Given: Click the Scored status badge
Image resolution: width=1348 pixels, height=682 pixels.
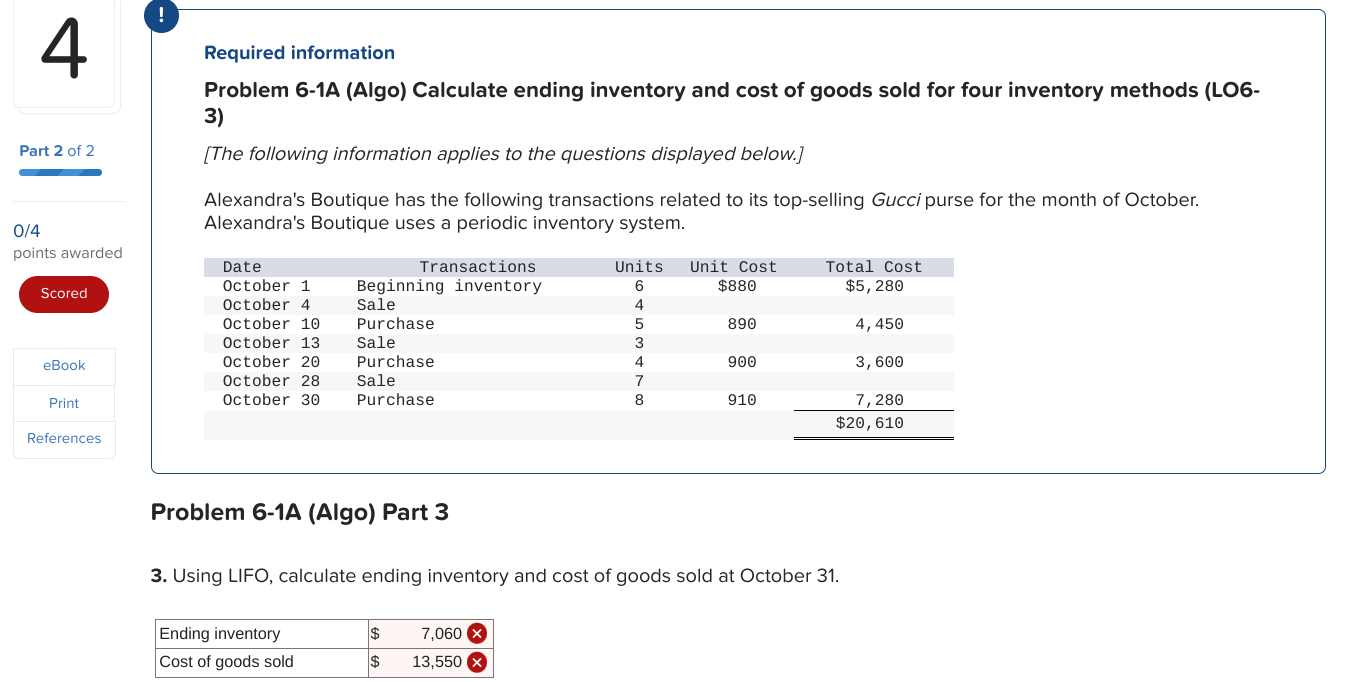Looking at the screenshot, I should coord(64,294).
